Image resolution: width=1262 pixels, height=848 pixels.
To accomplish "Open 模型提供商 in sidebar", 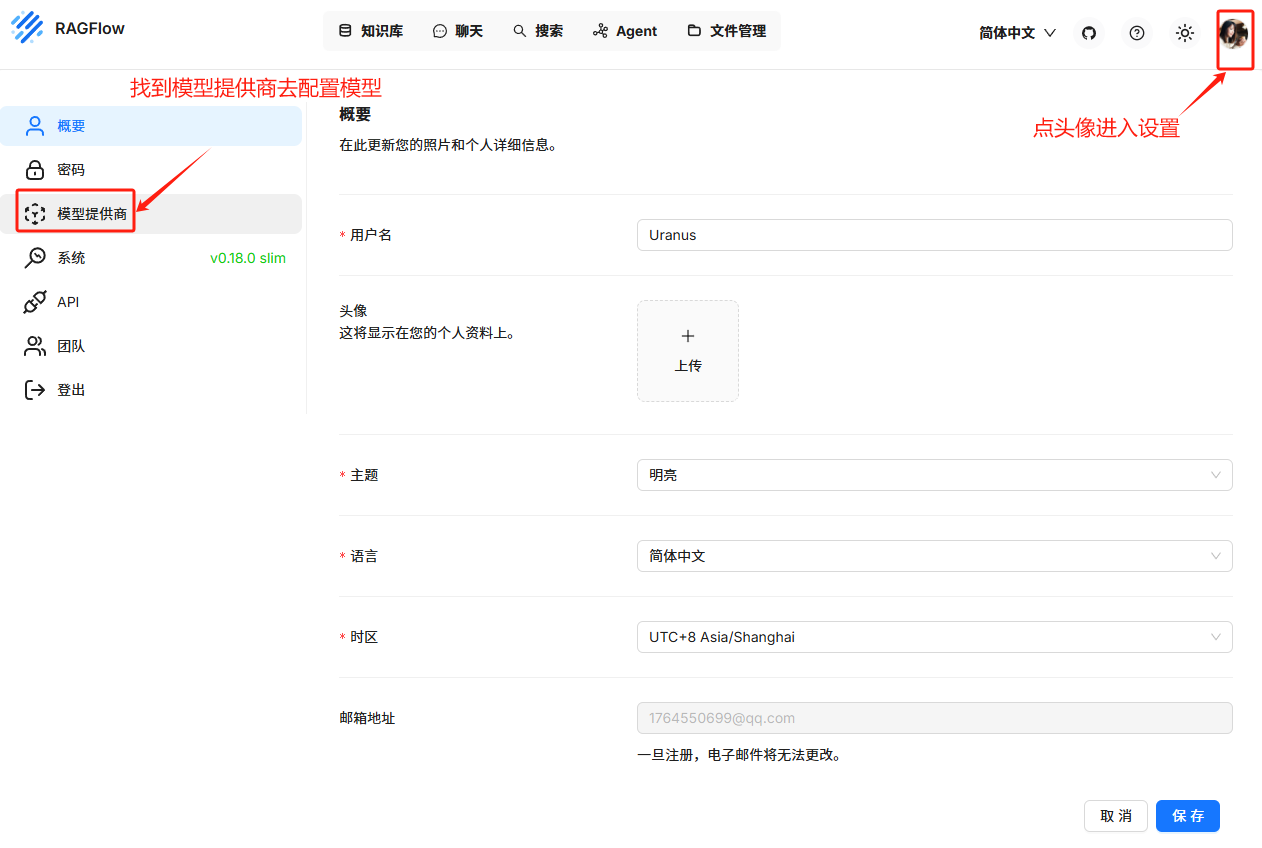I will click(151, 214).
